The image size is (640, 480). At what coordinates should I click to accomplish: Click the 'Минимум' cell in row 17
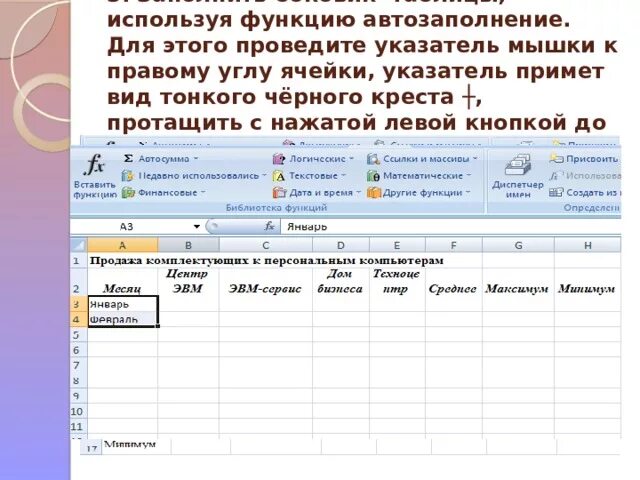(x=136, y=445)
